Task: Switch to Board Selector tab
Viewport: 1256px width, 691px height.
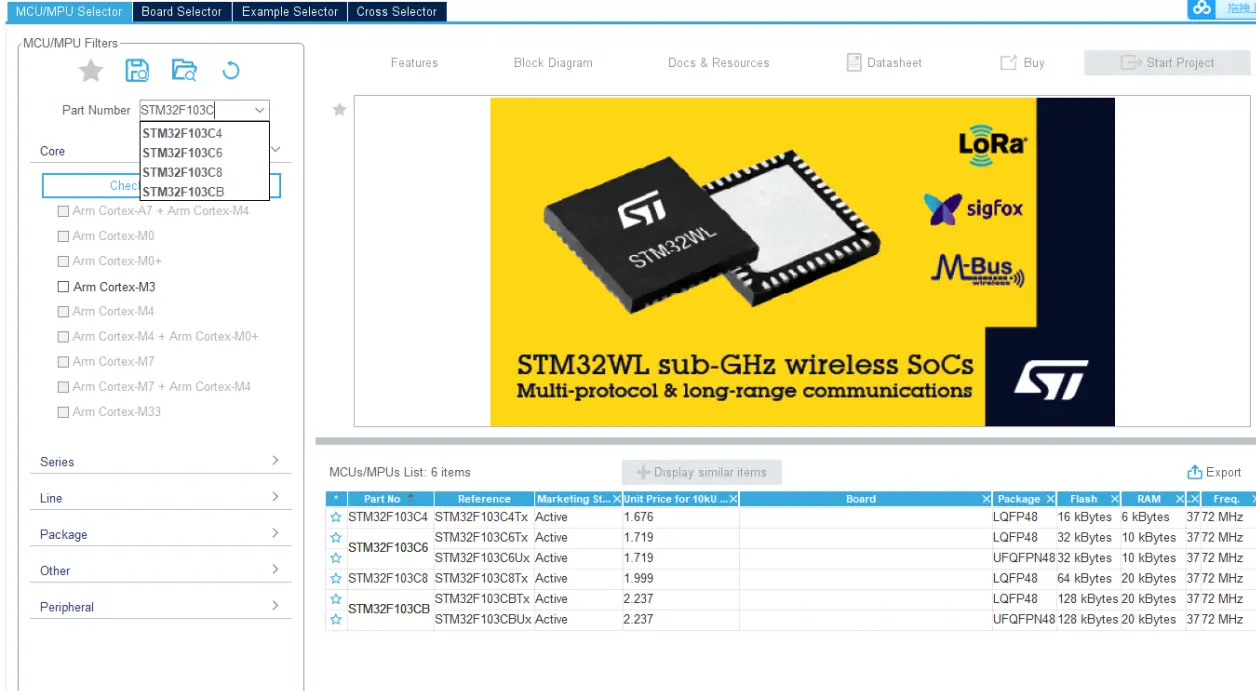Action: pyautogui.click(x=181, y=11)
